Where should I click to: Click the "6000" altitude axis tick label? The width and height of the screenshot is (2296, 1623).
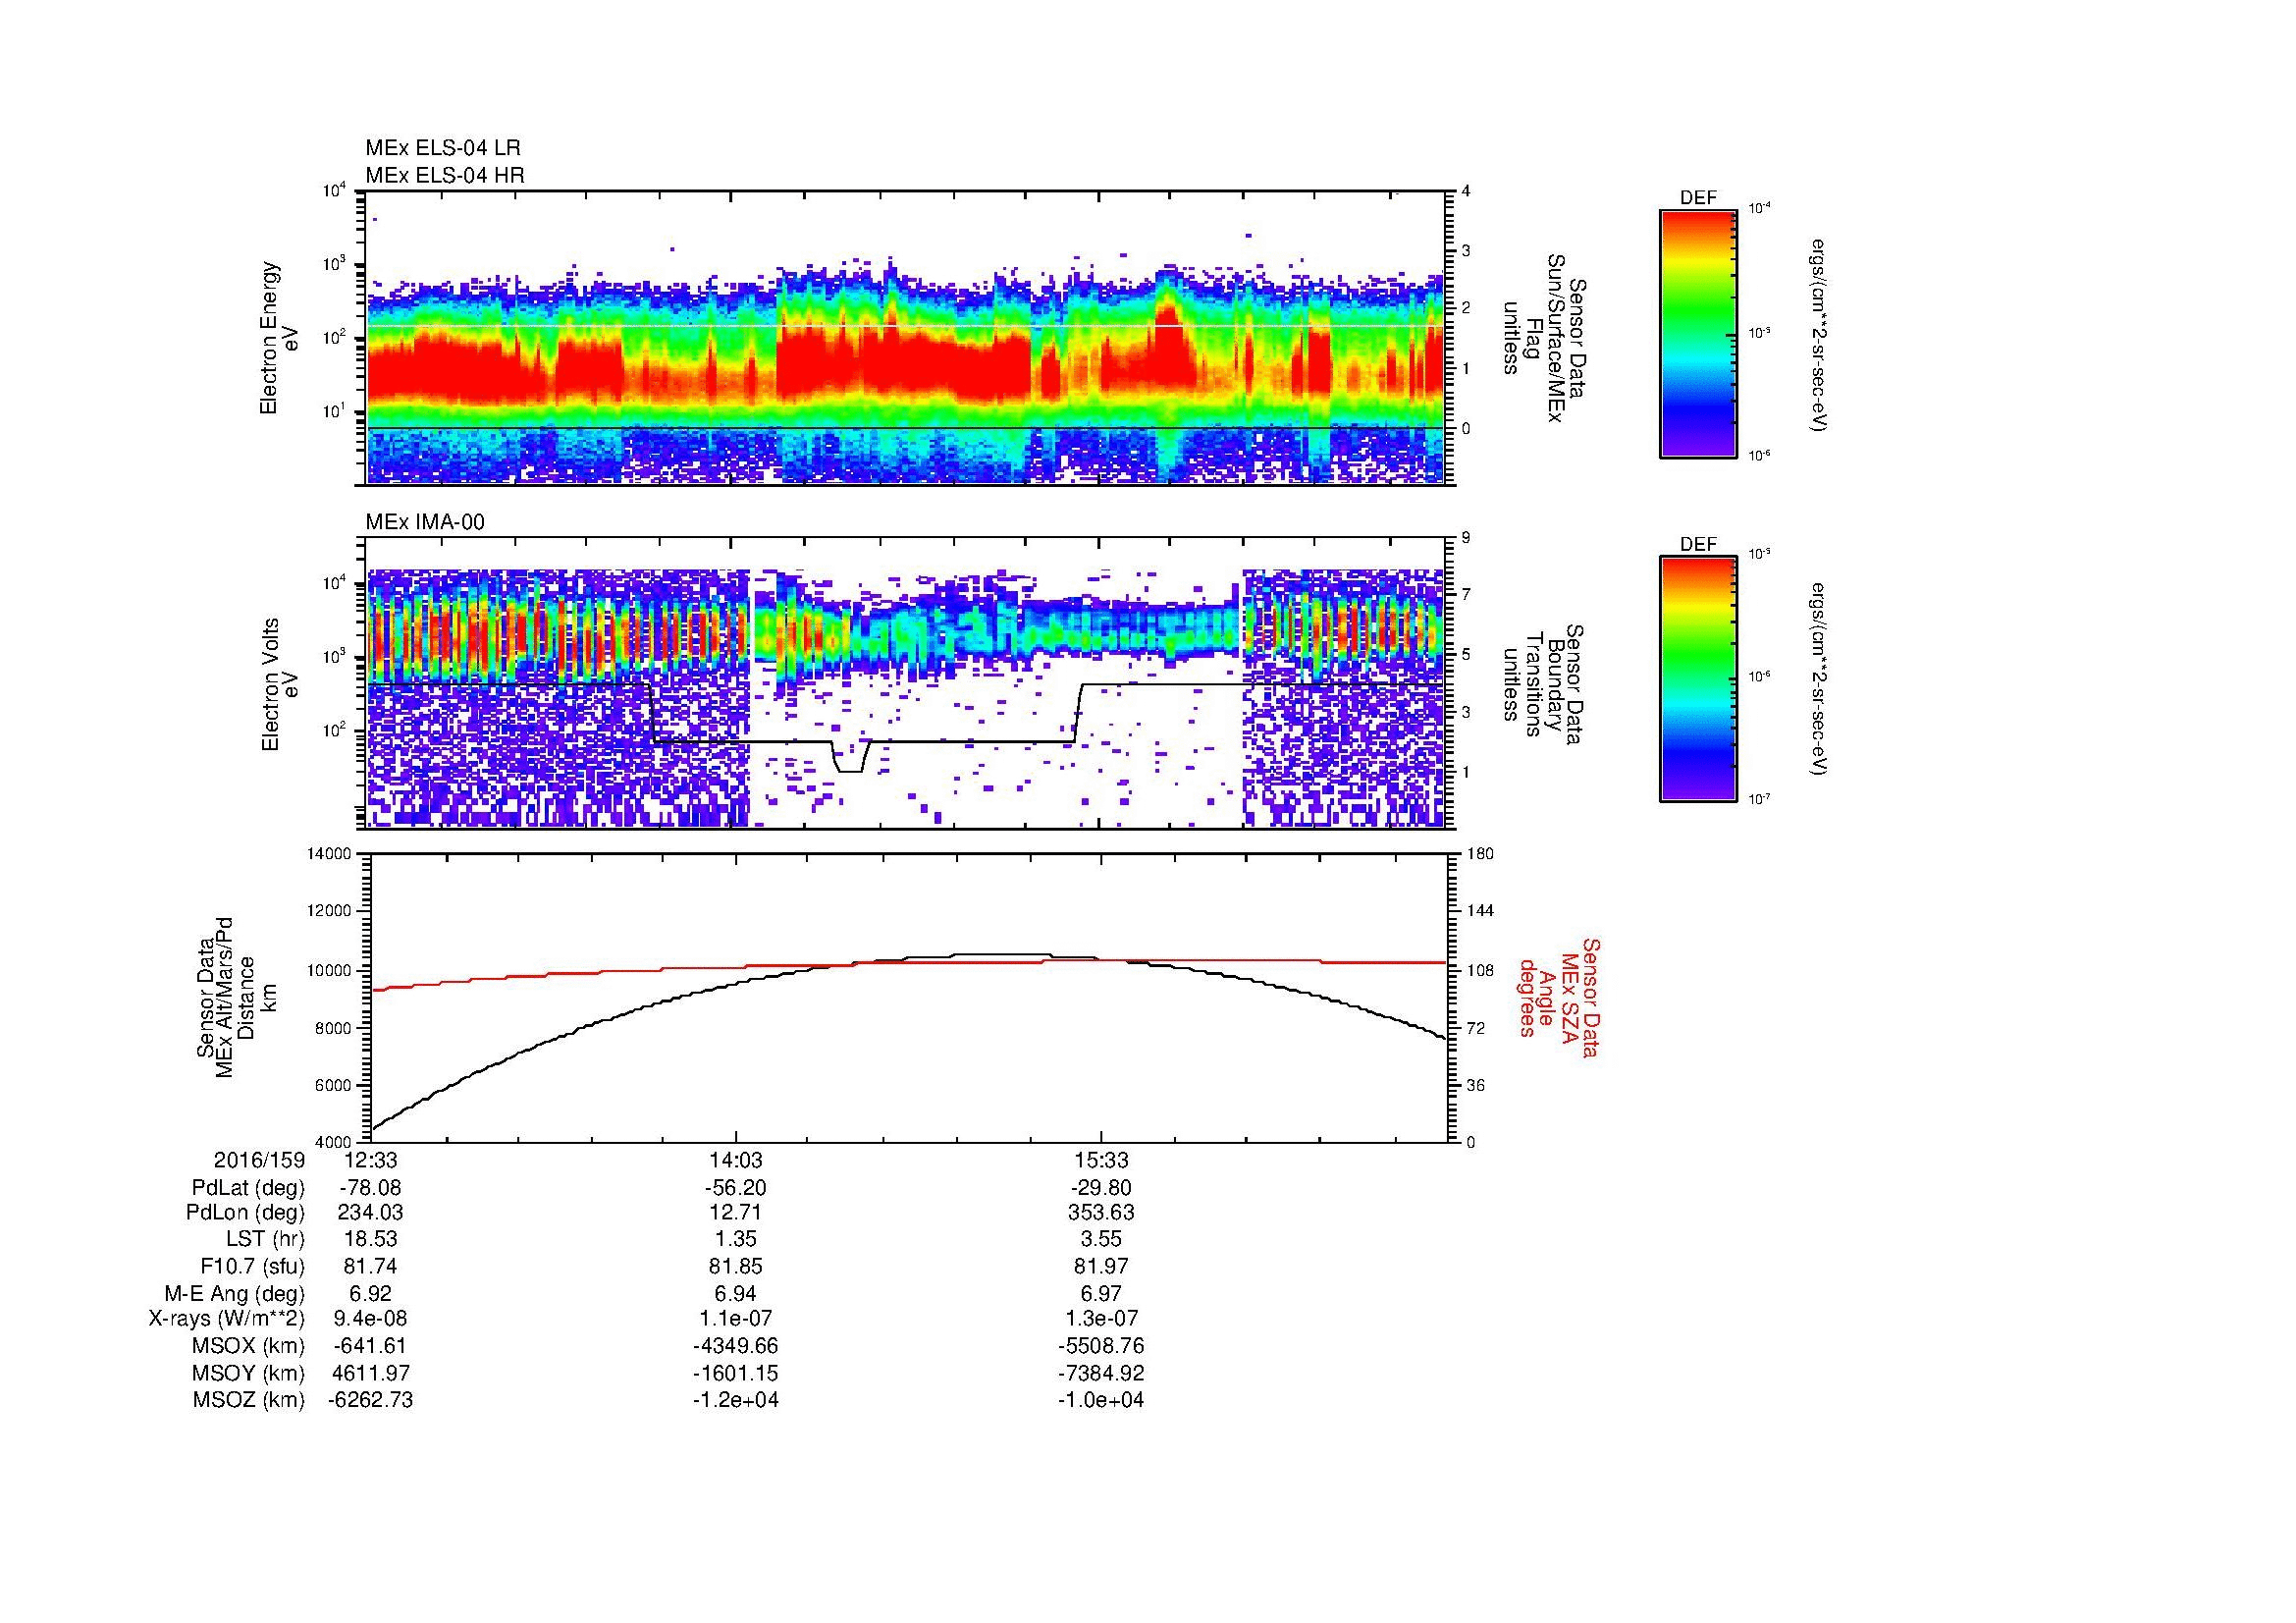[335, 1084]
